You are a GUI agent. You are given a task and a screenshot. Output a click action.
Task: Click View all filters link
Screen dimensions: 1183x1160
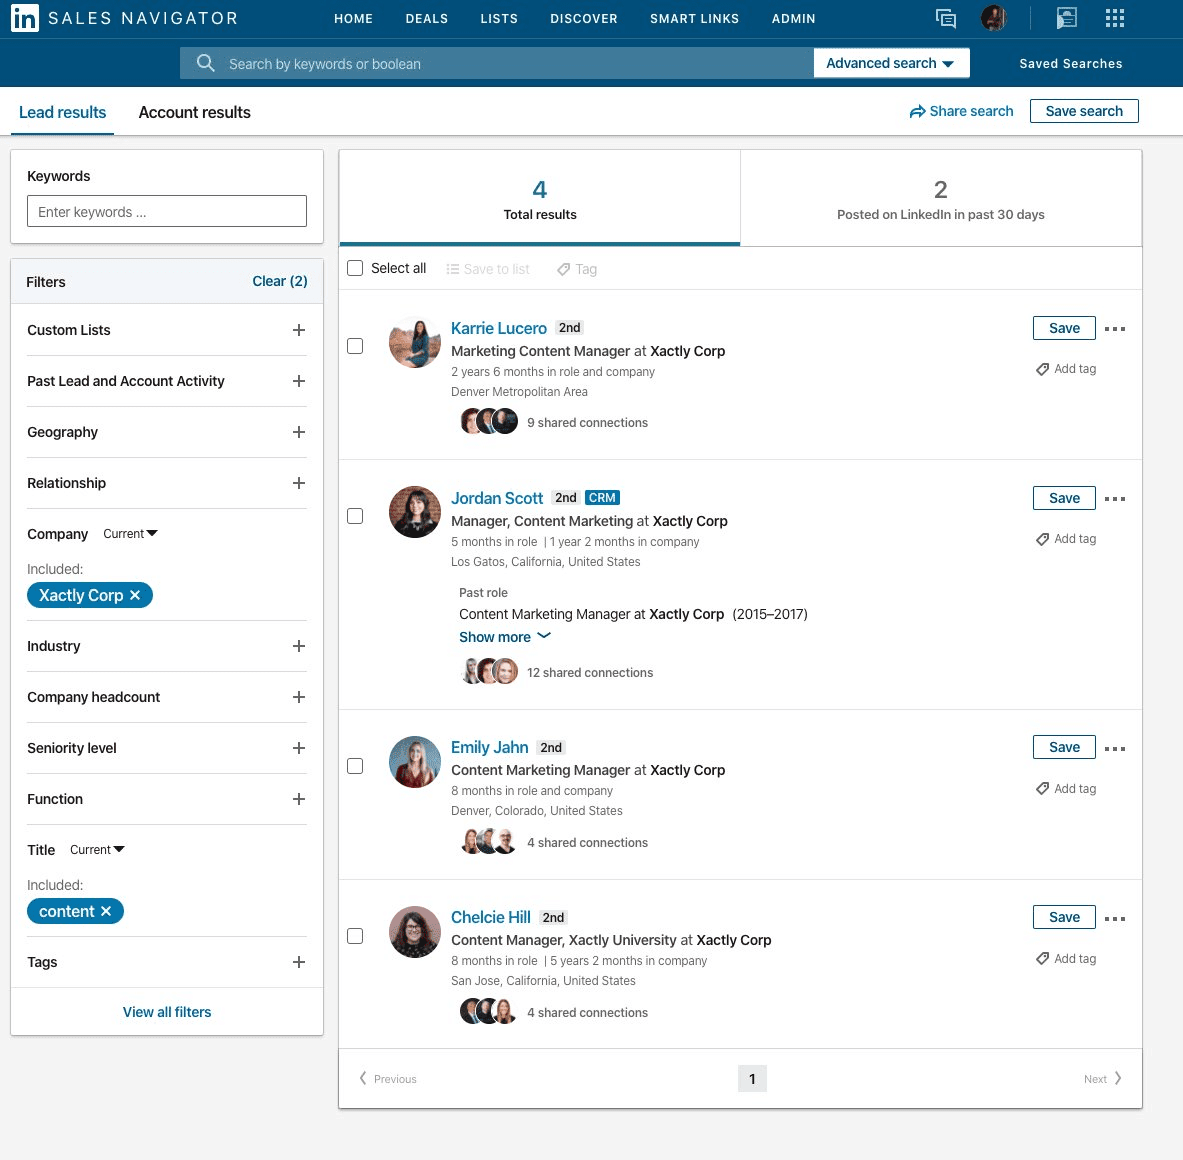pyautogui.click(x=167, y=1012)
